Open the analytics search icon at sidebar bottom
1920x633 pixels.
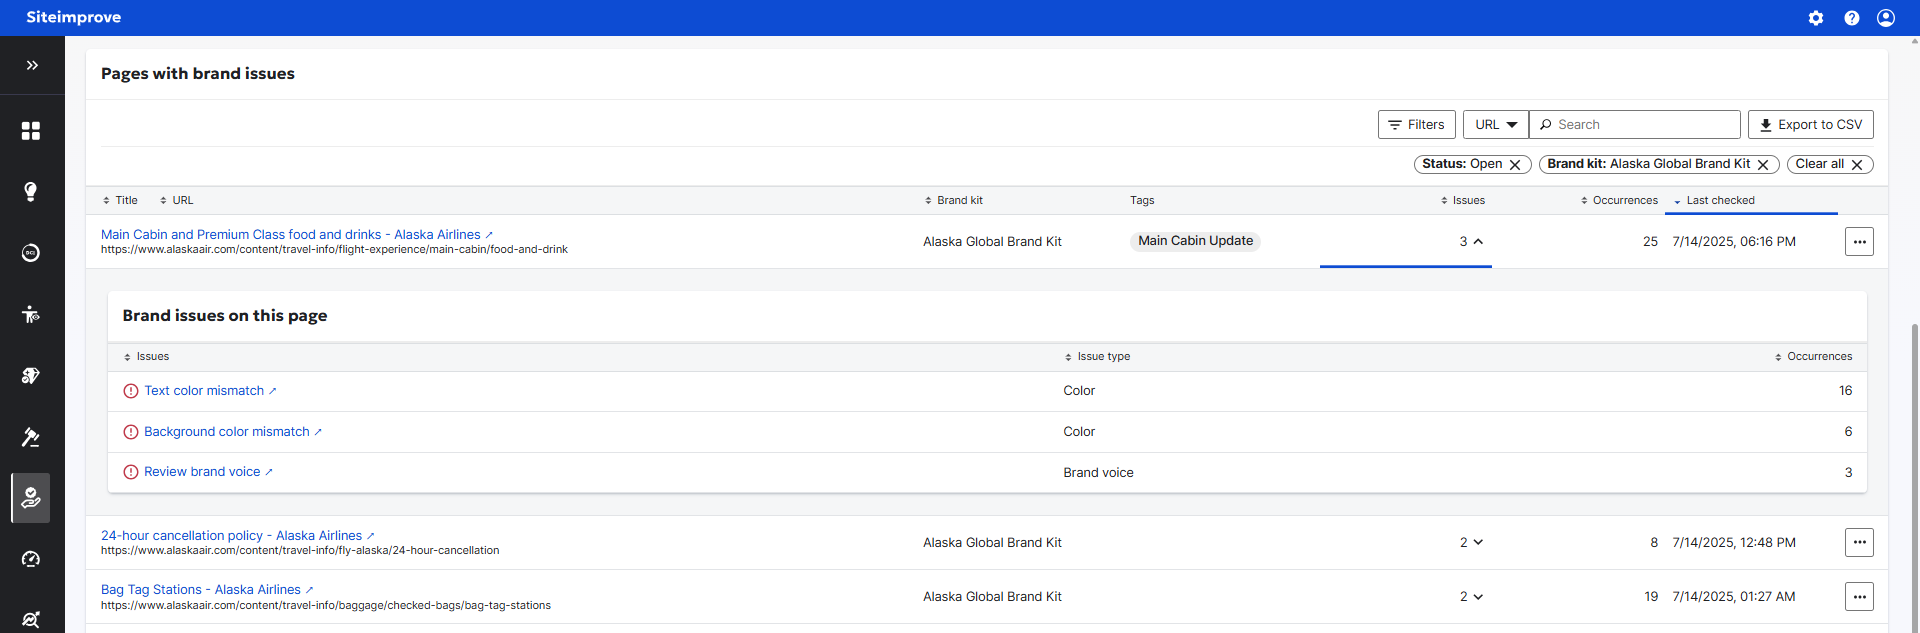31,619
